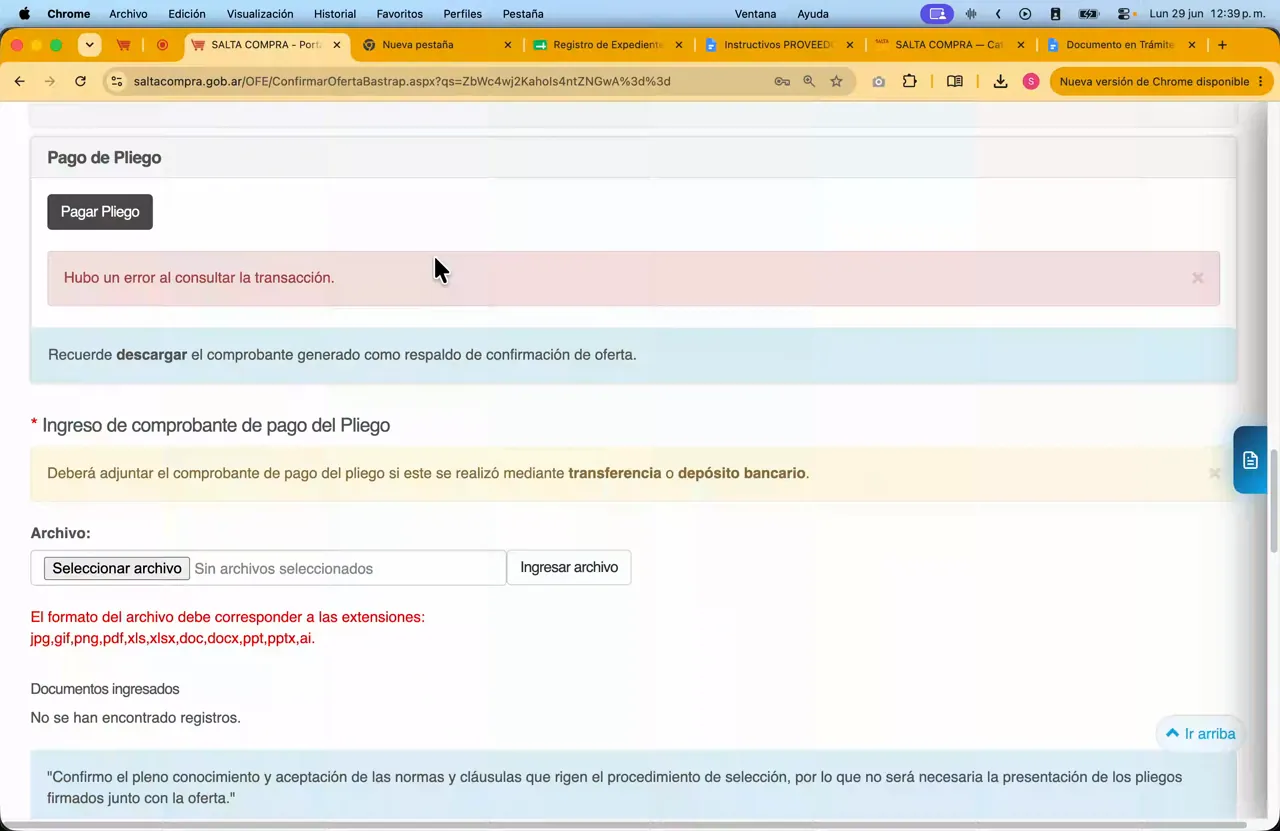Dismiss the transaction error alert

pyautogui.click(x=1197, y=278)
